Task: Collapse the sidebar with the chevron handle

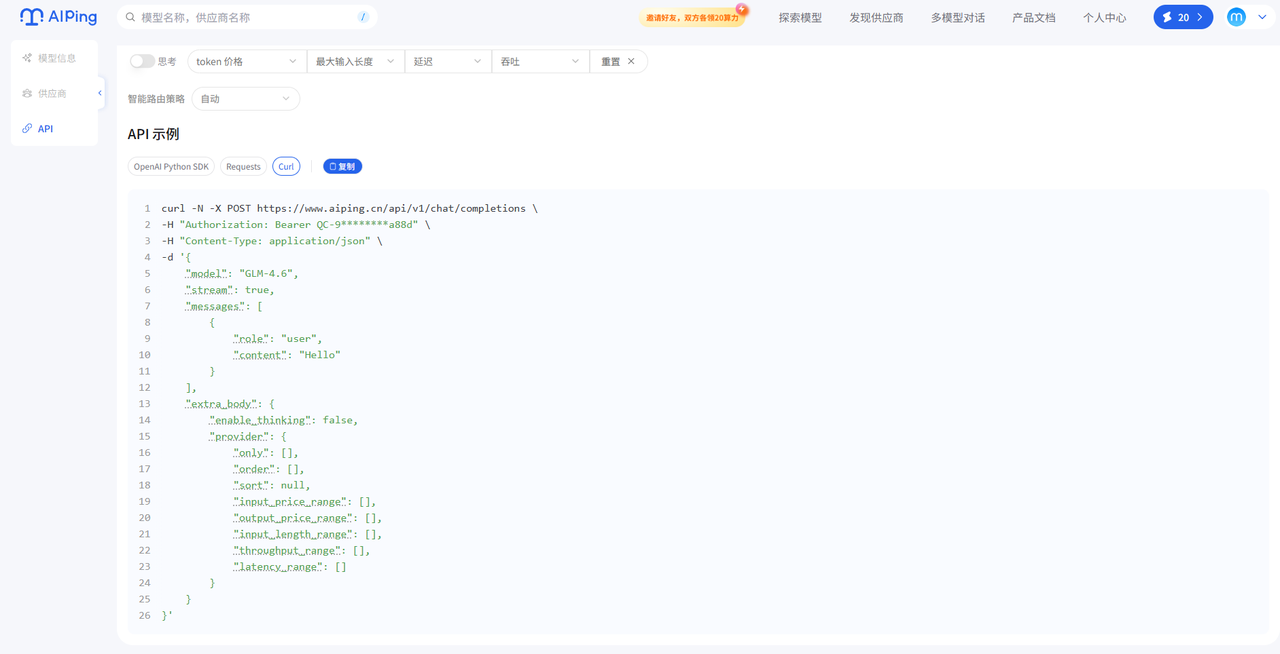Action: pos(100,93)
